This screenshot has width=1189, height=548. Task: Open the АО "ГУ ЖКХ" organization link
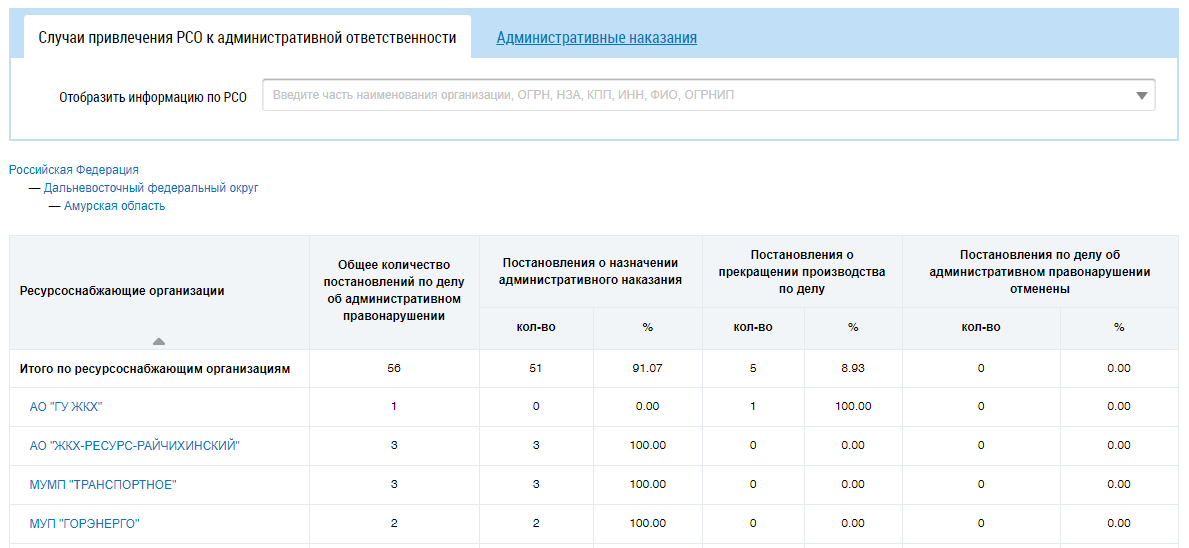click(66, 407)
